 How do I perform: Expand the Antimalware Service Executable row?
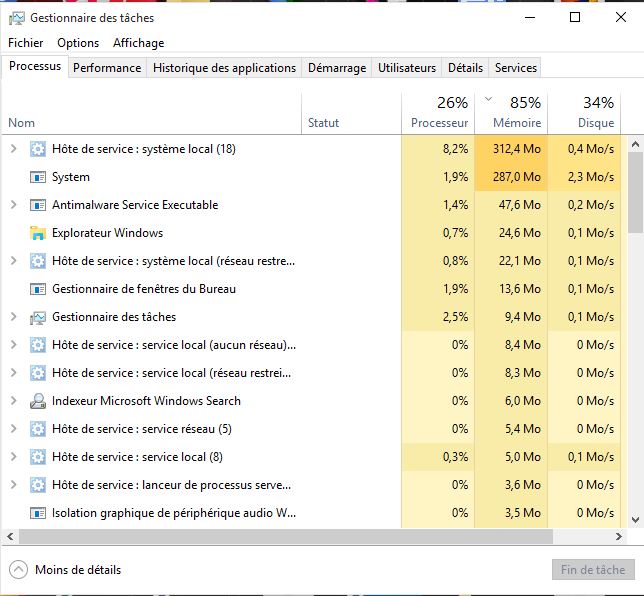point(14,204)
